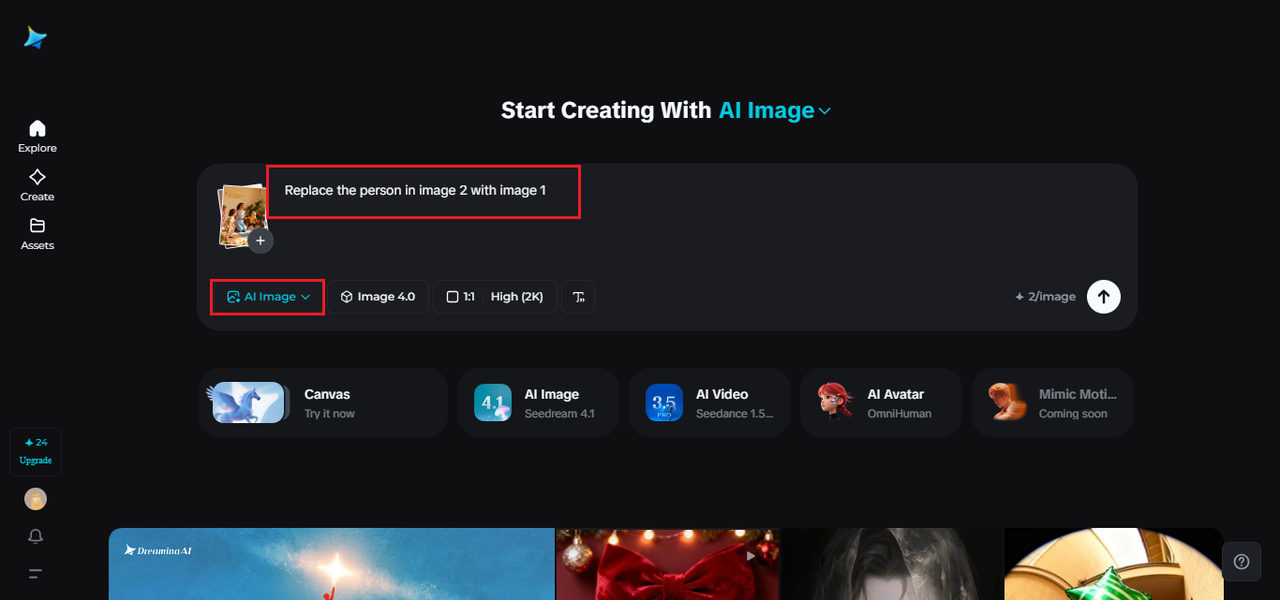This screenshot has width=1280, height=600.
Task: Open the Create section
Action: point(37,185)
